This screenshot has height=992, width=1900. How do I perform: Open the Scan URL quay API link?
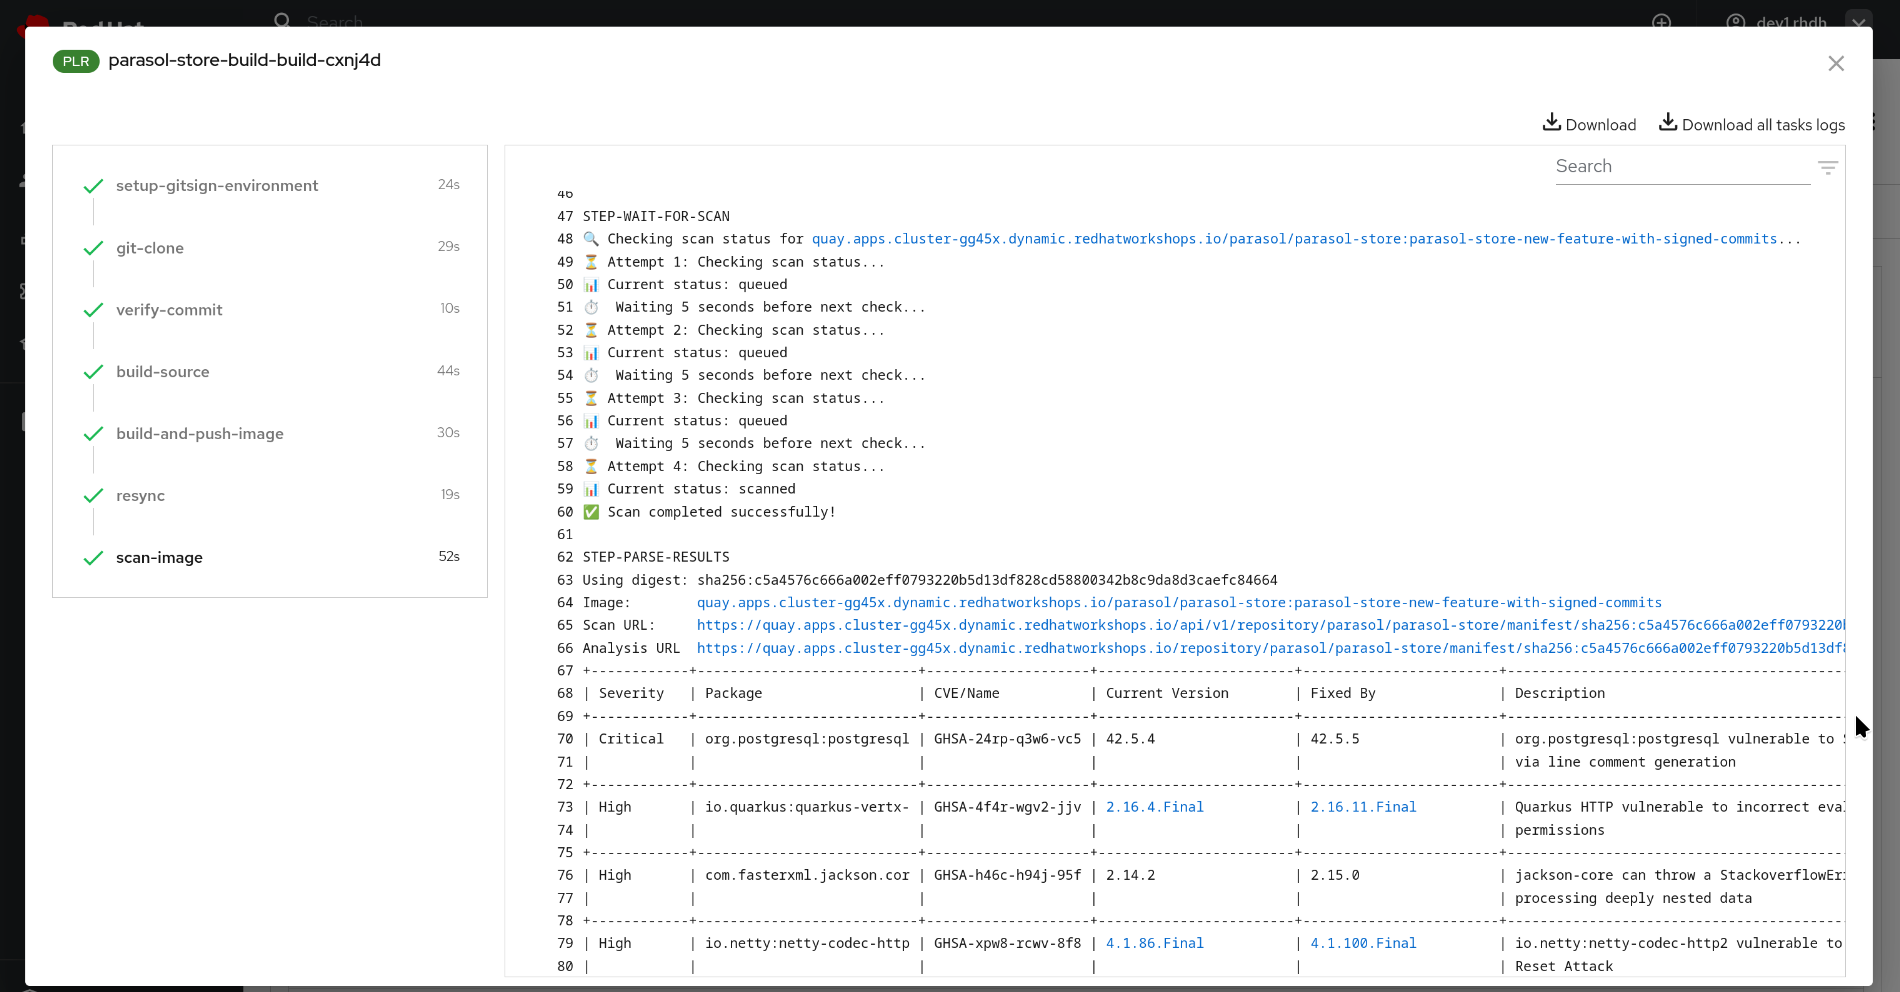(1270, 626)
